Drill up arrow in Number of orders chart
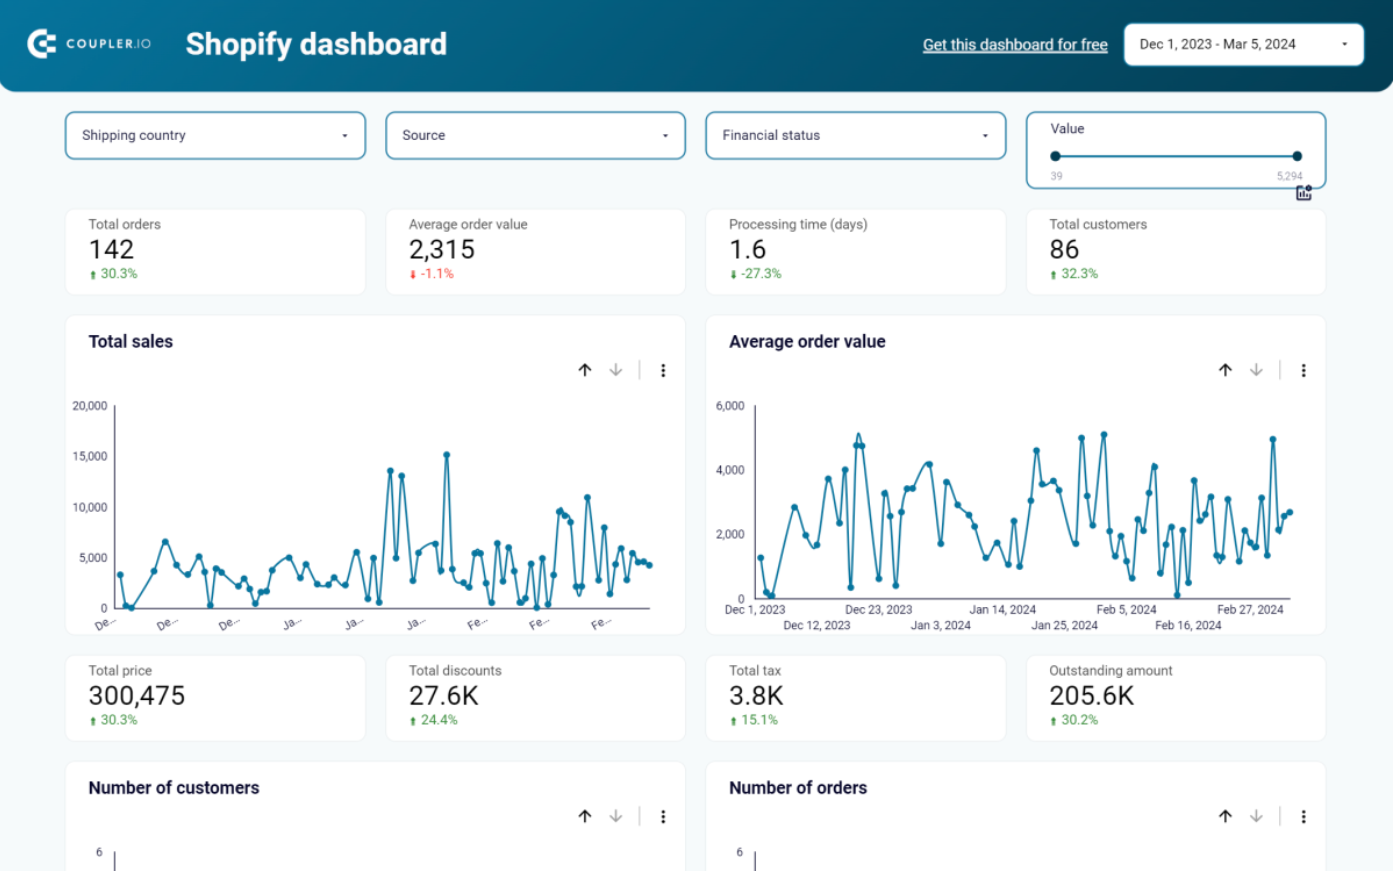1393x871 pixels. point(1225,816)
